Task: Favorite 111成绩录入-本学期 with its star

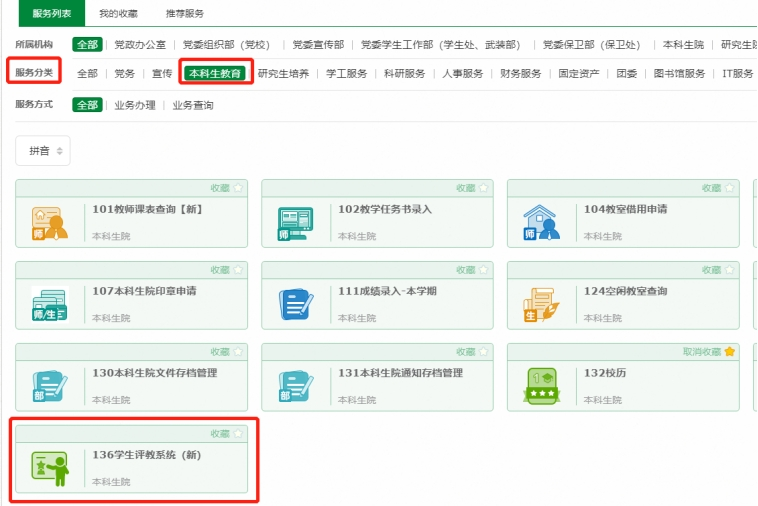Action: click(x=483, y=270)
